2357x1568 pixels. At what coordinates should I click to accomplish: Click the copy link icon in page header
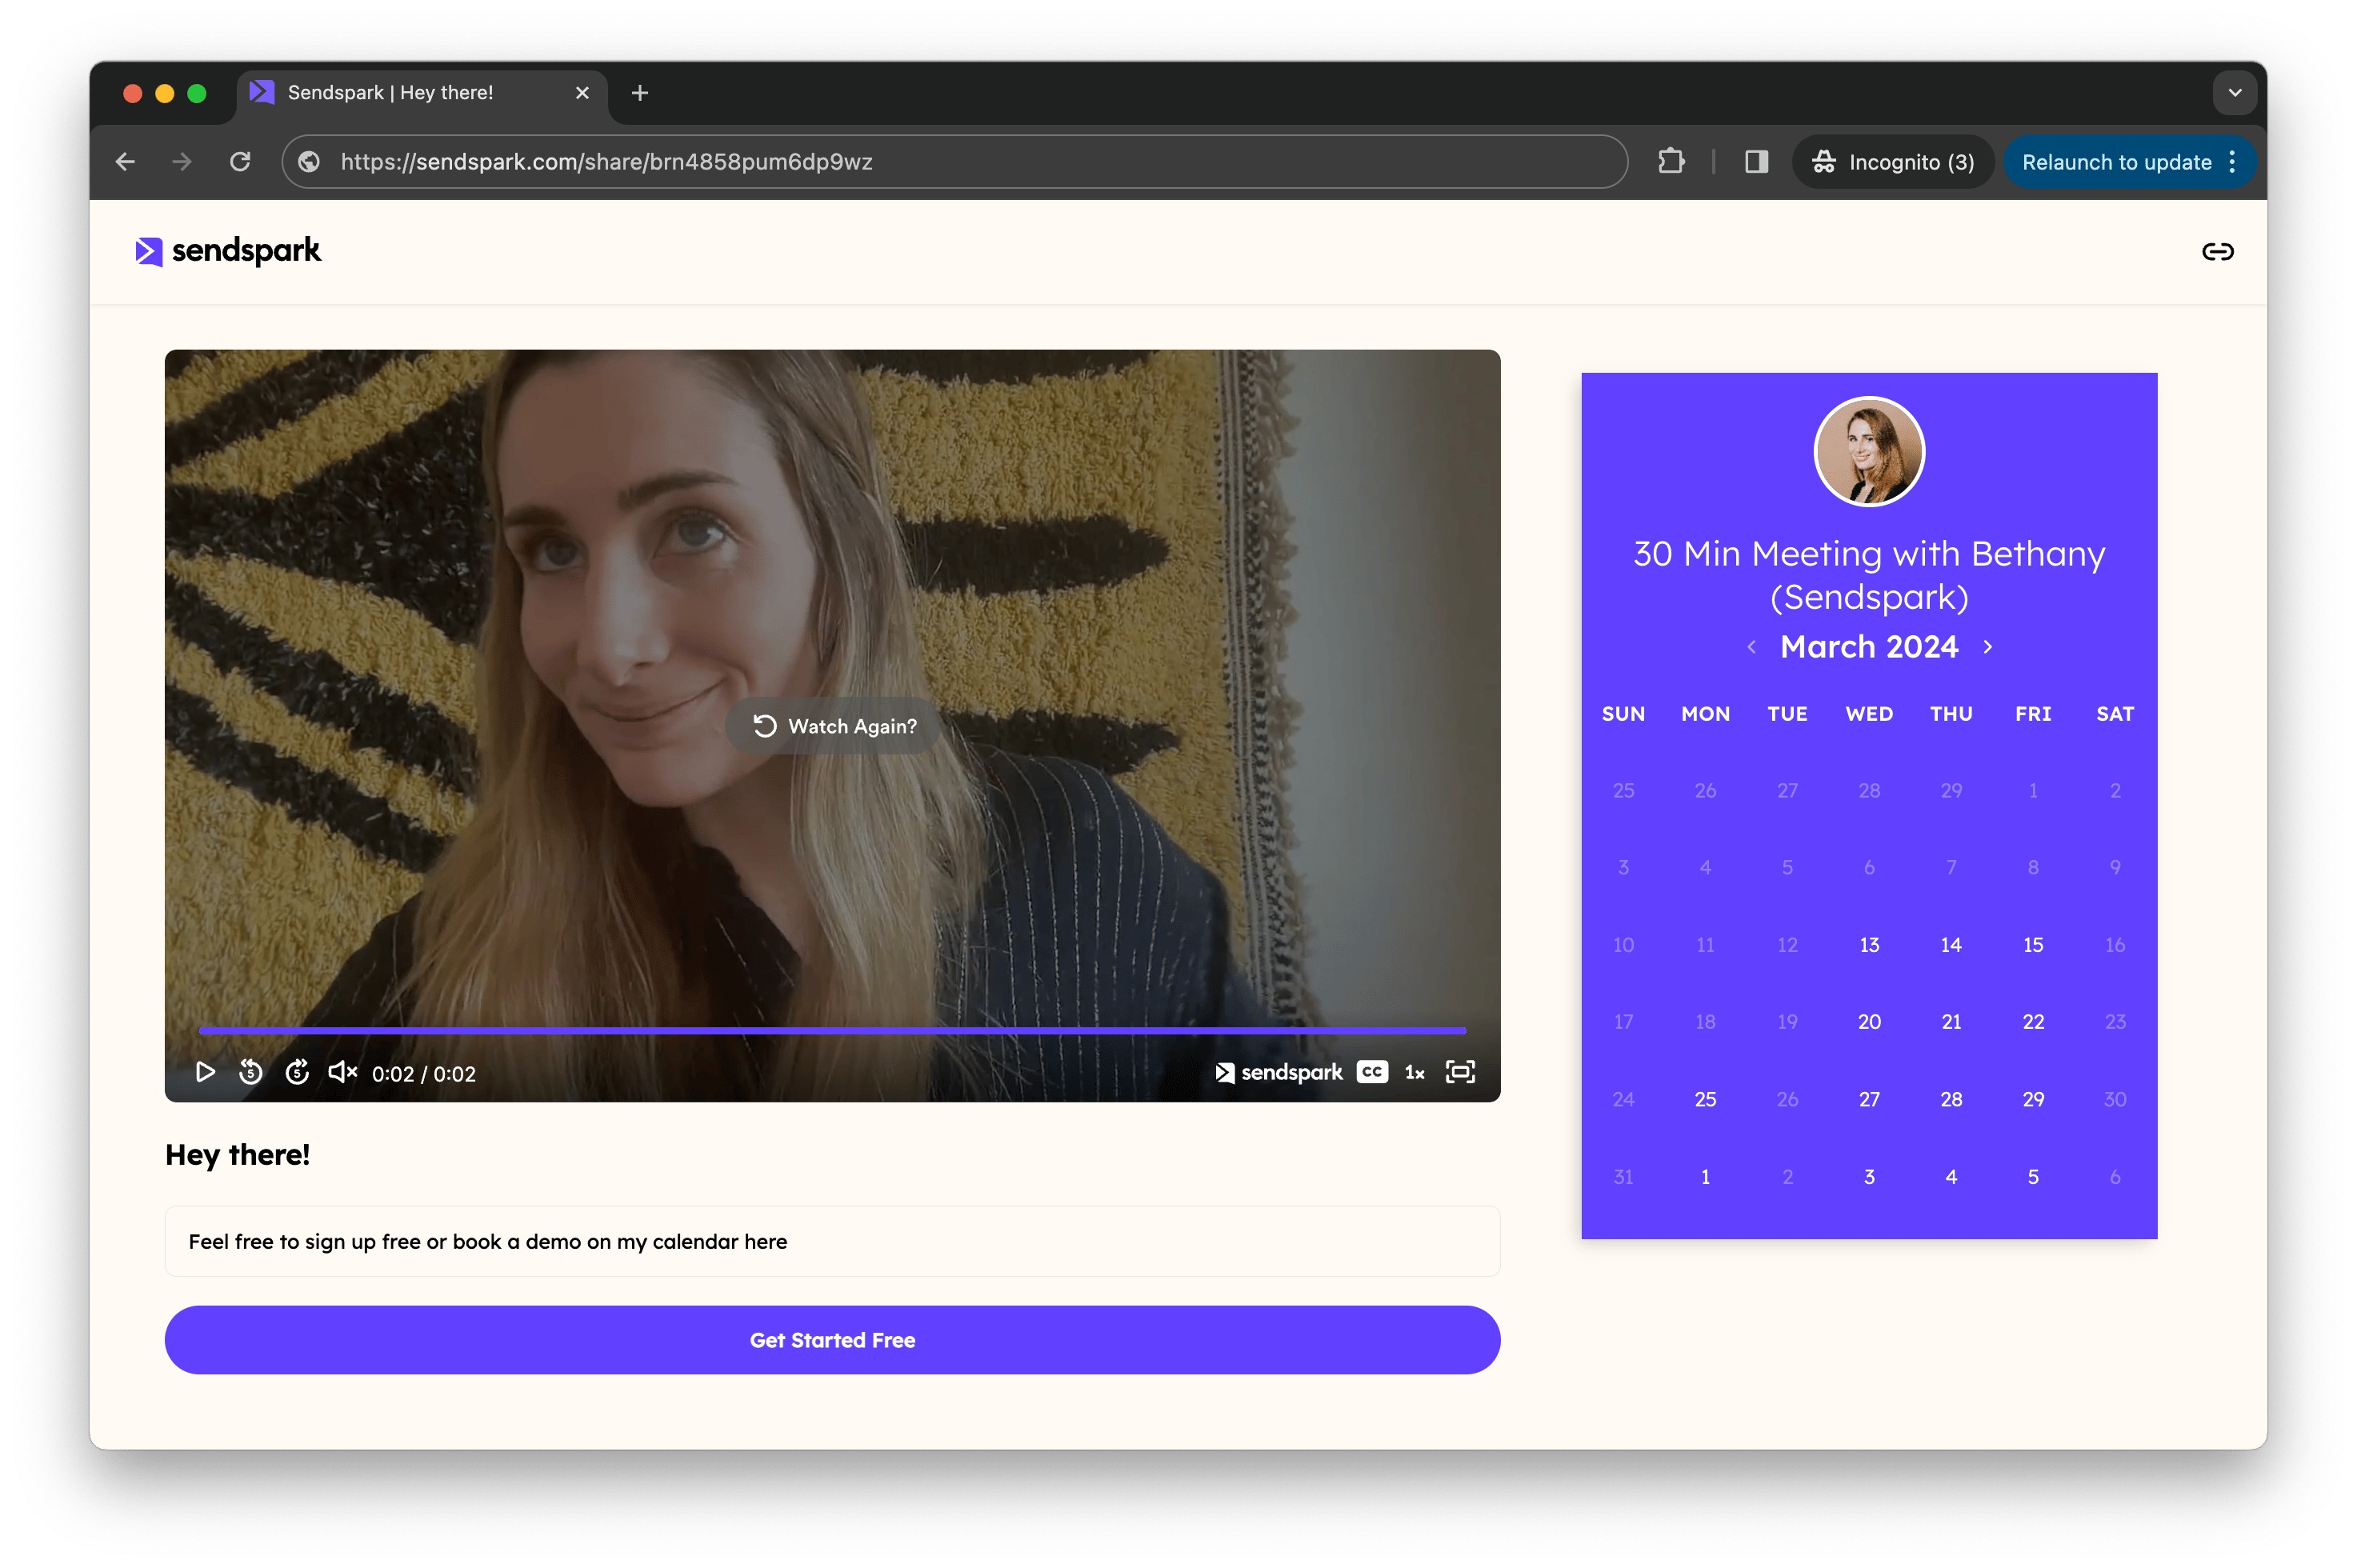(x=2216, y=251)
